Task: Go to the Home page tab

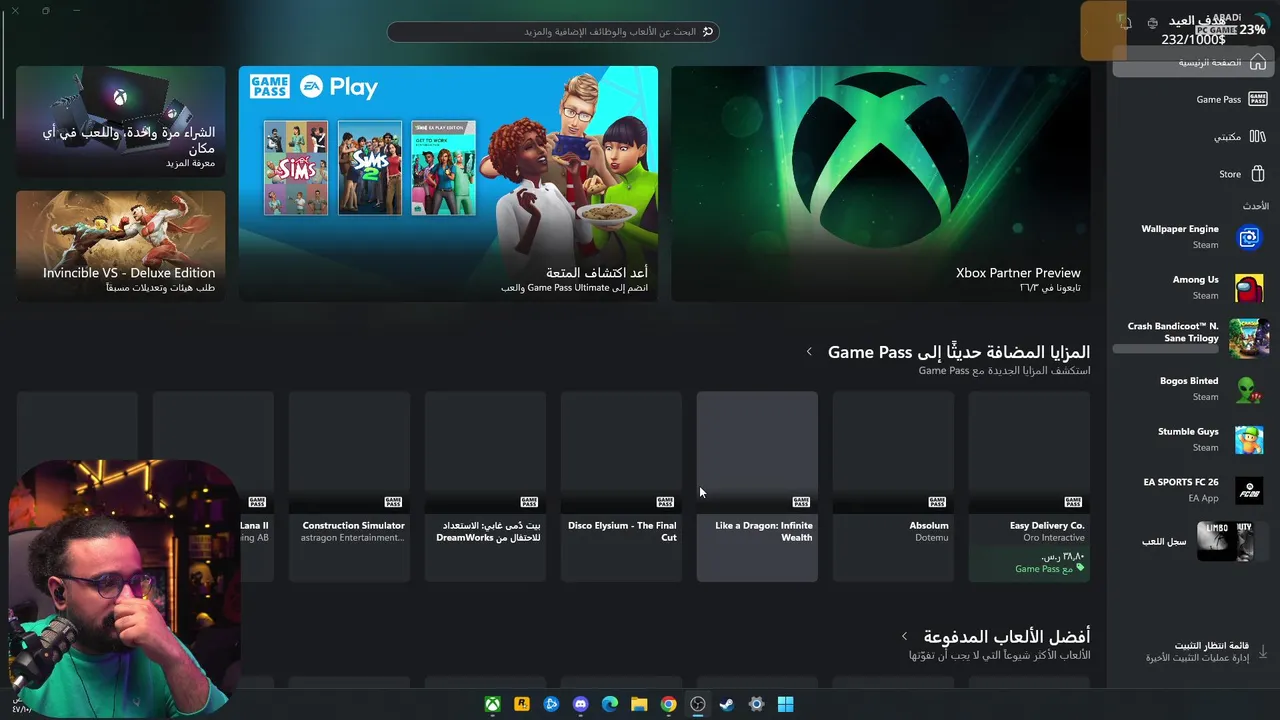Action: [x=1191, y=62]
